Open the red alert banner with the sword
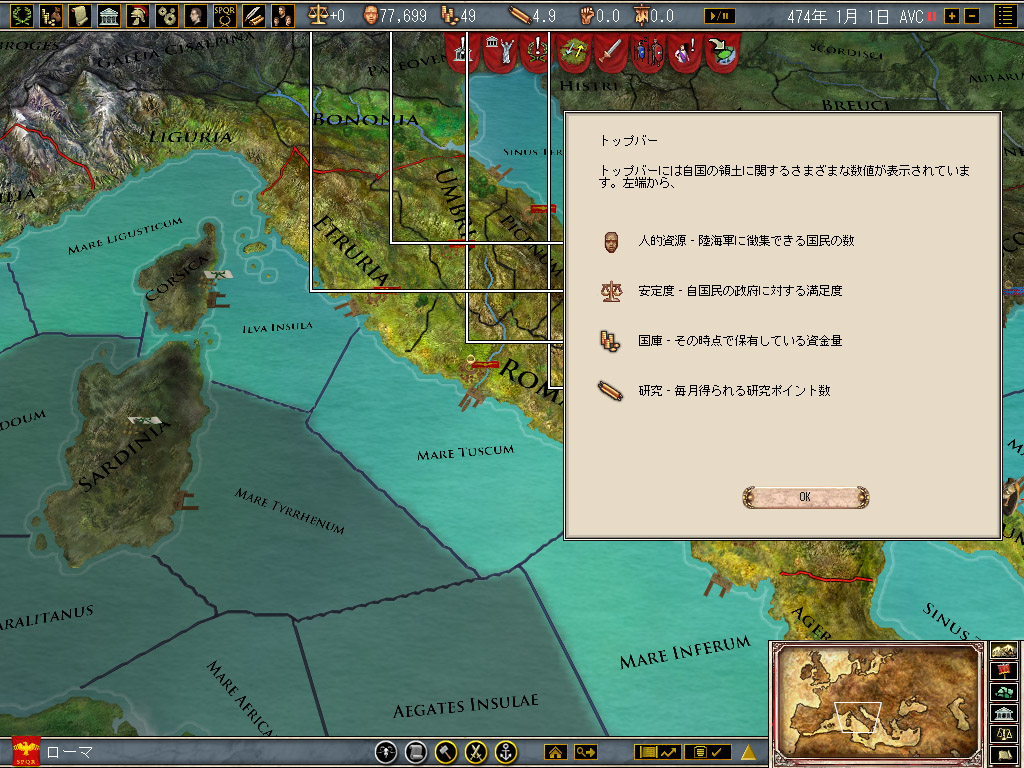 coord(612,52)
